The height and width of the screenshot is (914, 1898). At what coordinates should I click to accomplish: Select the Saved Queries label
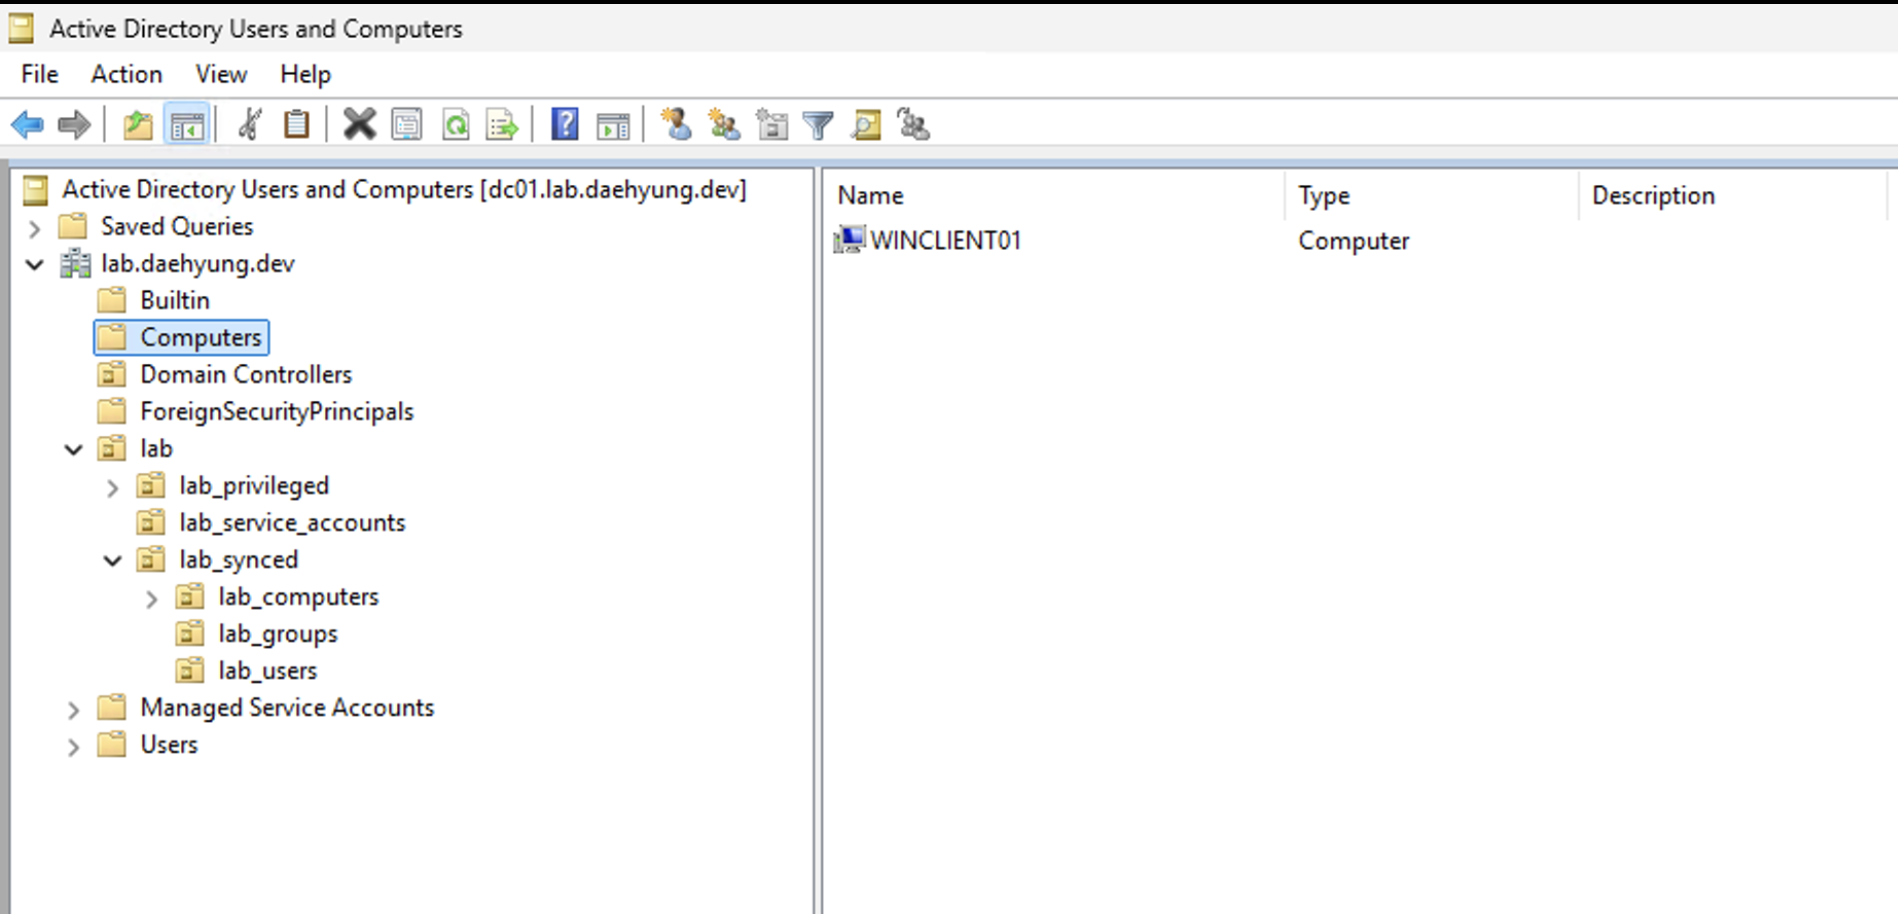tap(177, 227)
